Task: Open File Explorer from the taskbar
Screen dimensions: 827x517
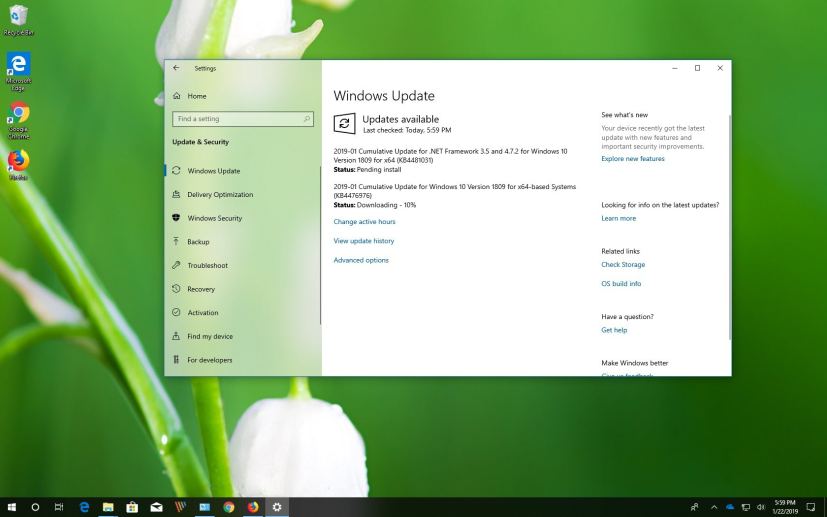Action: click(108, 507)
